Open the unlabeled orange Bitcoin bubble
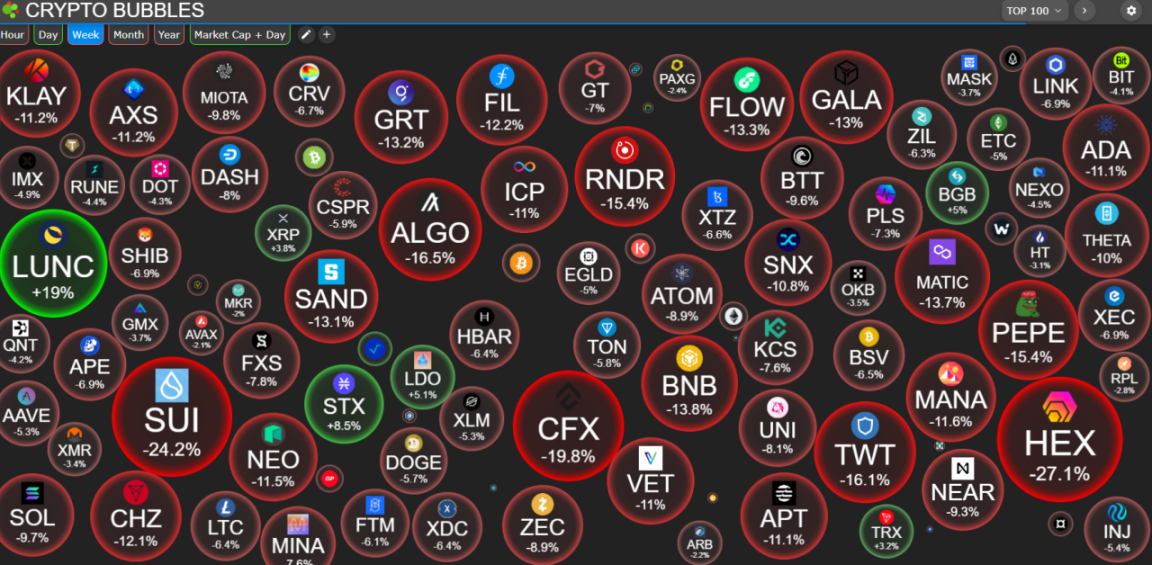1152x565 pixels. (521, 263)
